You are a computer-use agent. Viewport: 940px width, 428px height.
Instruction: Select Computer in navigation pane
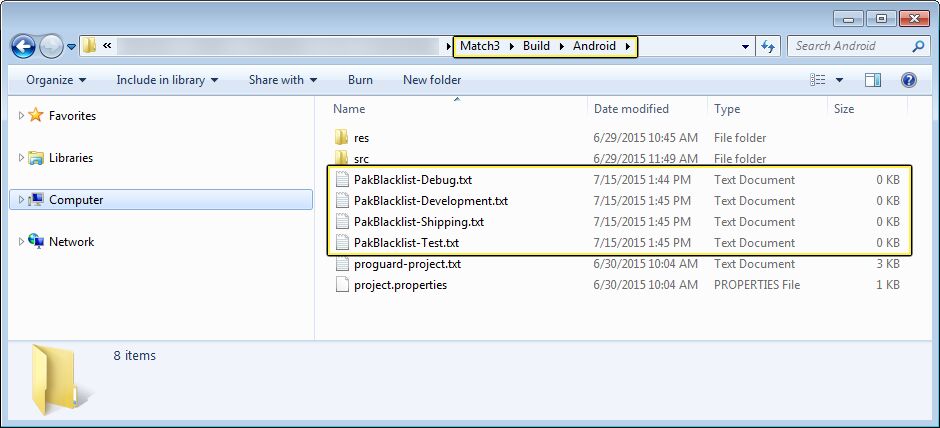76,200
